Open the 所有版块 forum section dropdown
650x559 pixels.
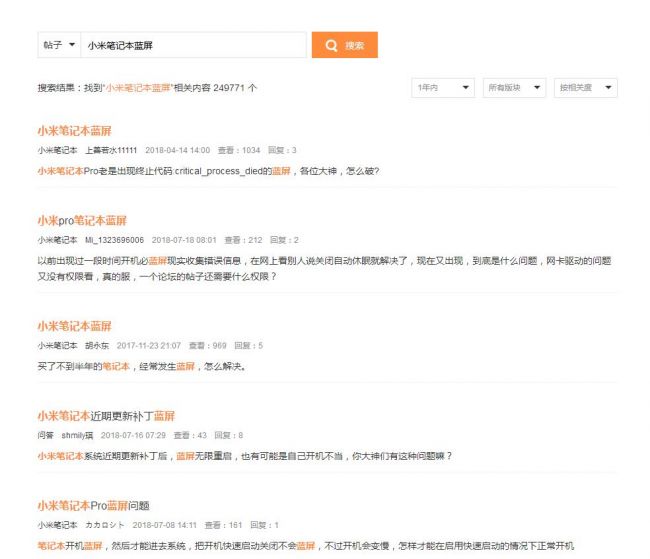coord(514,87)
